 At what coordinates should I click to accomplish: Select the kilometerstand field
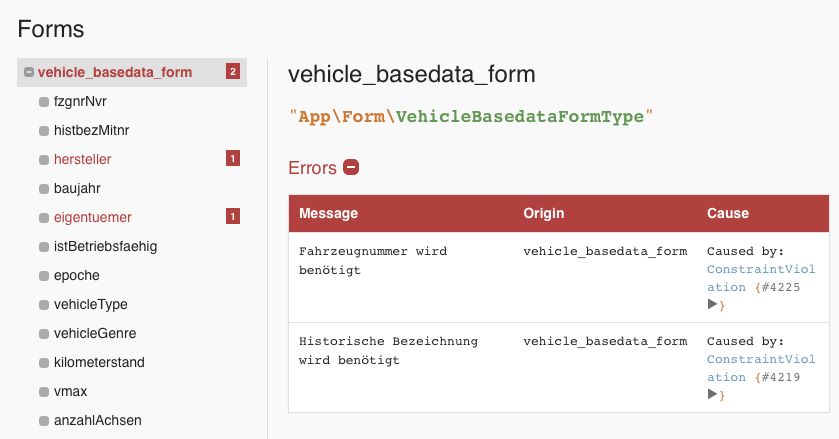click(x=98, y=362)
